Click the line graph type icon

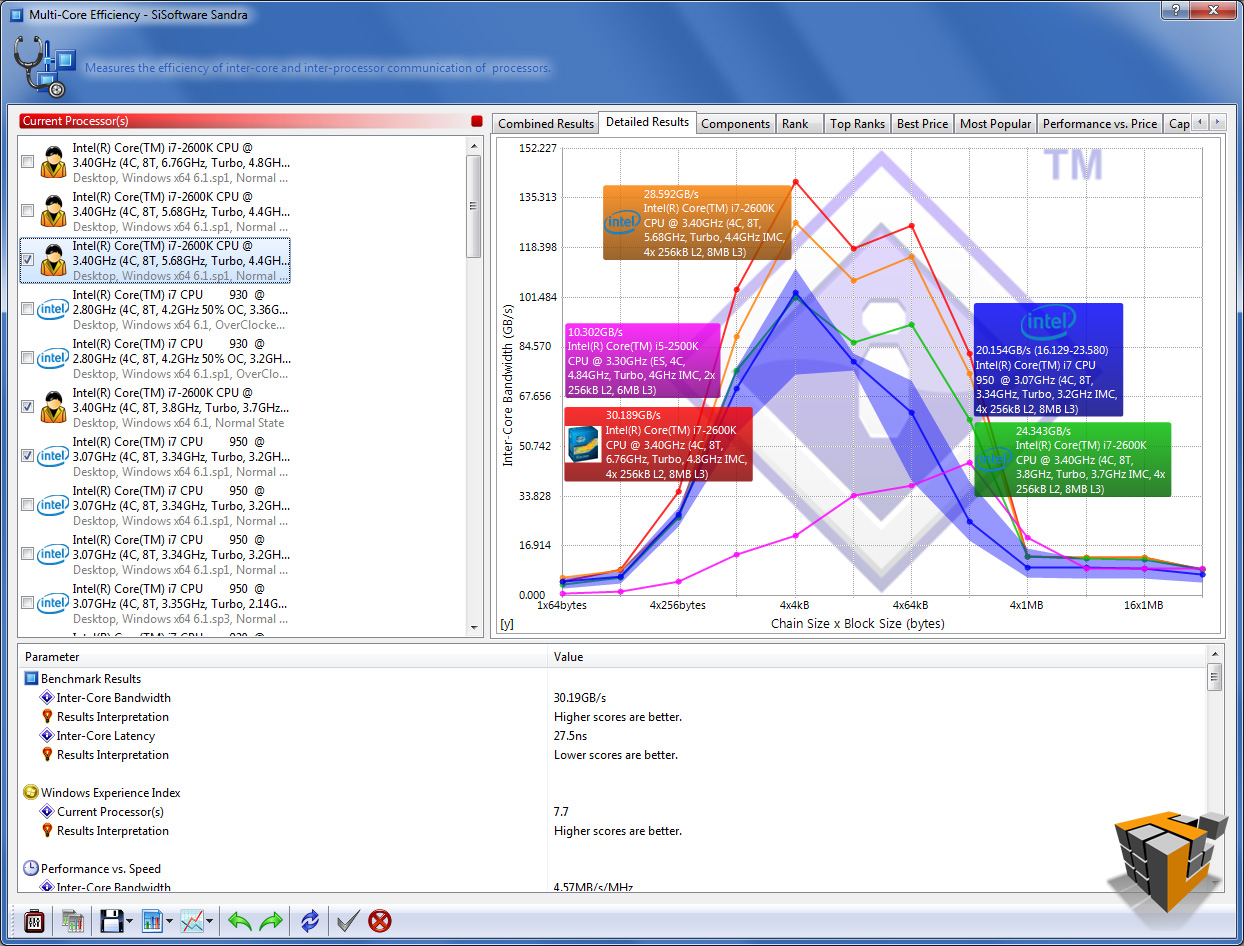192,921
